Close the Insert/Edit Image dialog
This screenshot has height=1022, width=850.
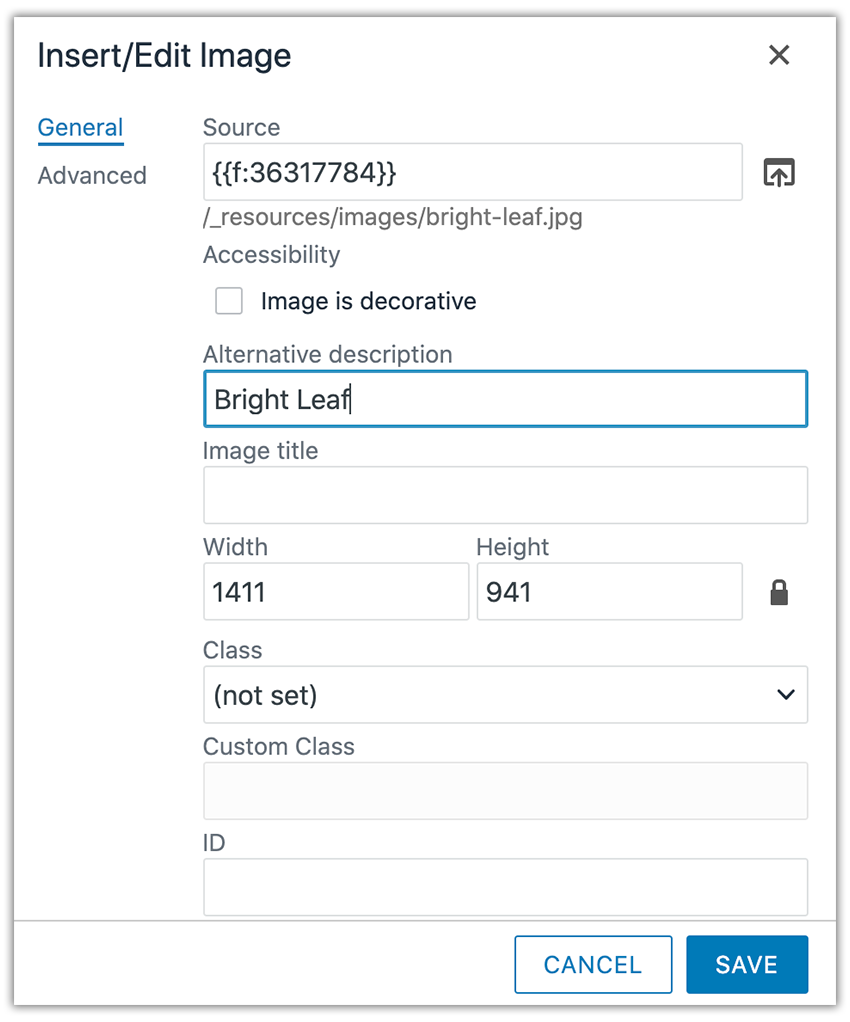(x=779, y=55)
